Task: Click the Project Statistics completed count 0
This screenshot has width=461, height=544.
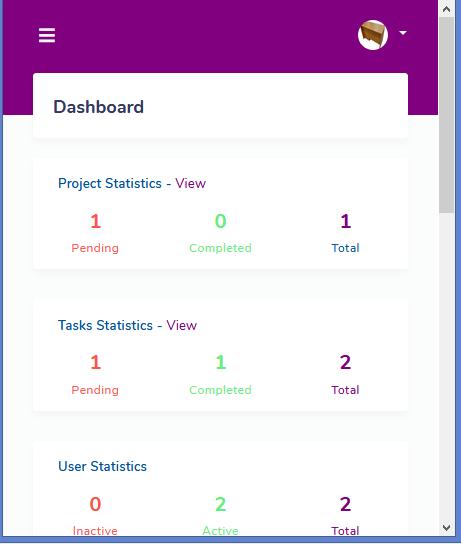Action: coord(221,221)
